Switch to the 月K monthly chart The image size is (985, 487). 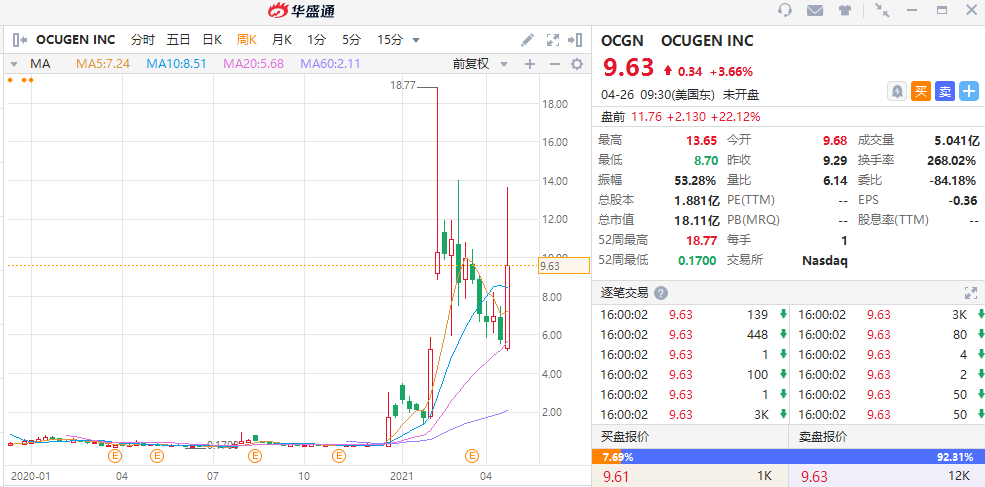(x=281, y=40)
